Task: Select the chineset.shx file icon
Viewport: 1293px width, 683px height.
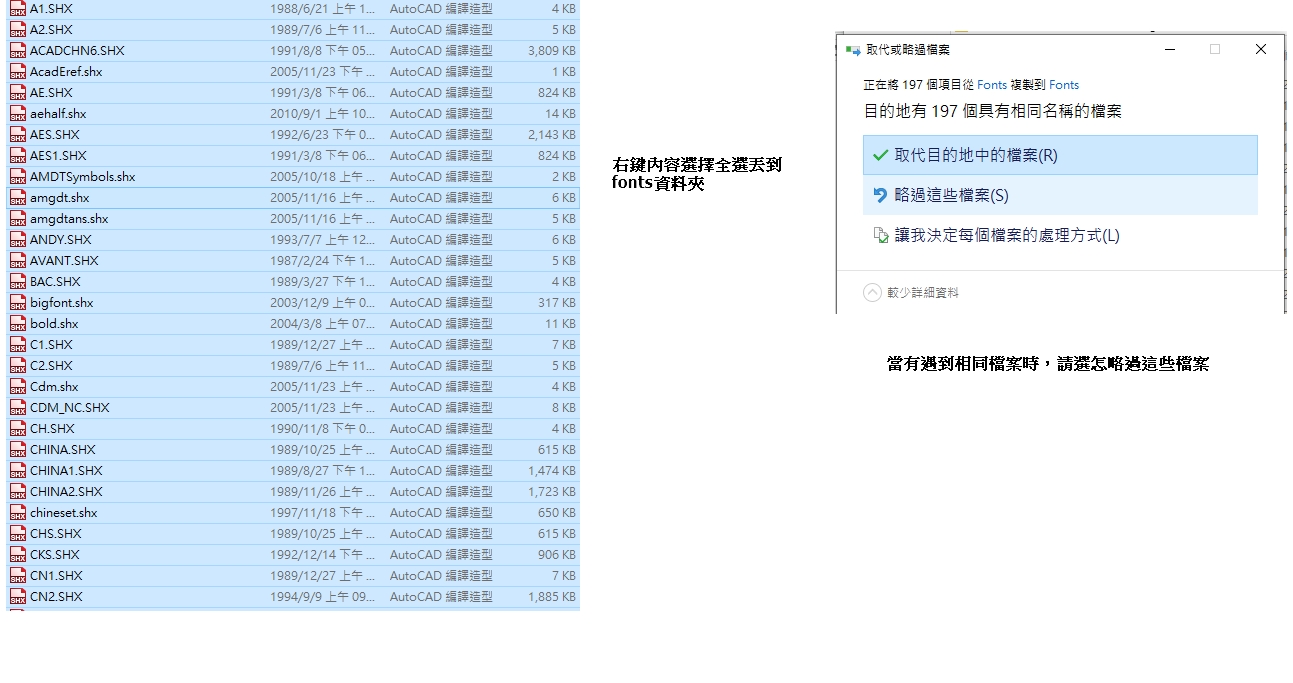Action: [18, 512]
